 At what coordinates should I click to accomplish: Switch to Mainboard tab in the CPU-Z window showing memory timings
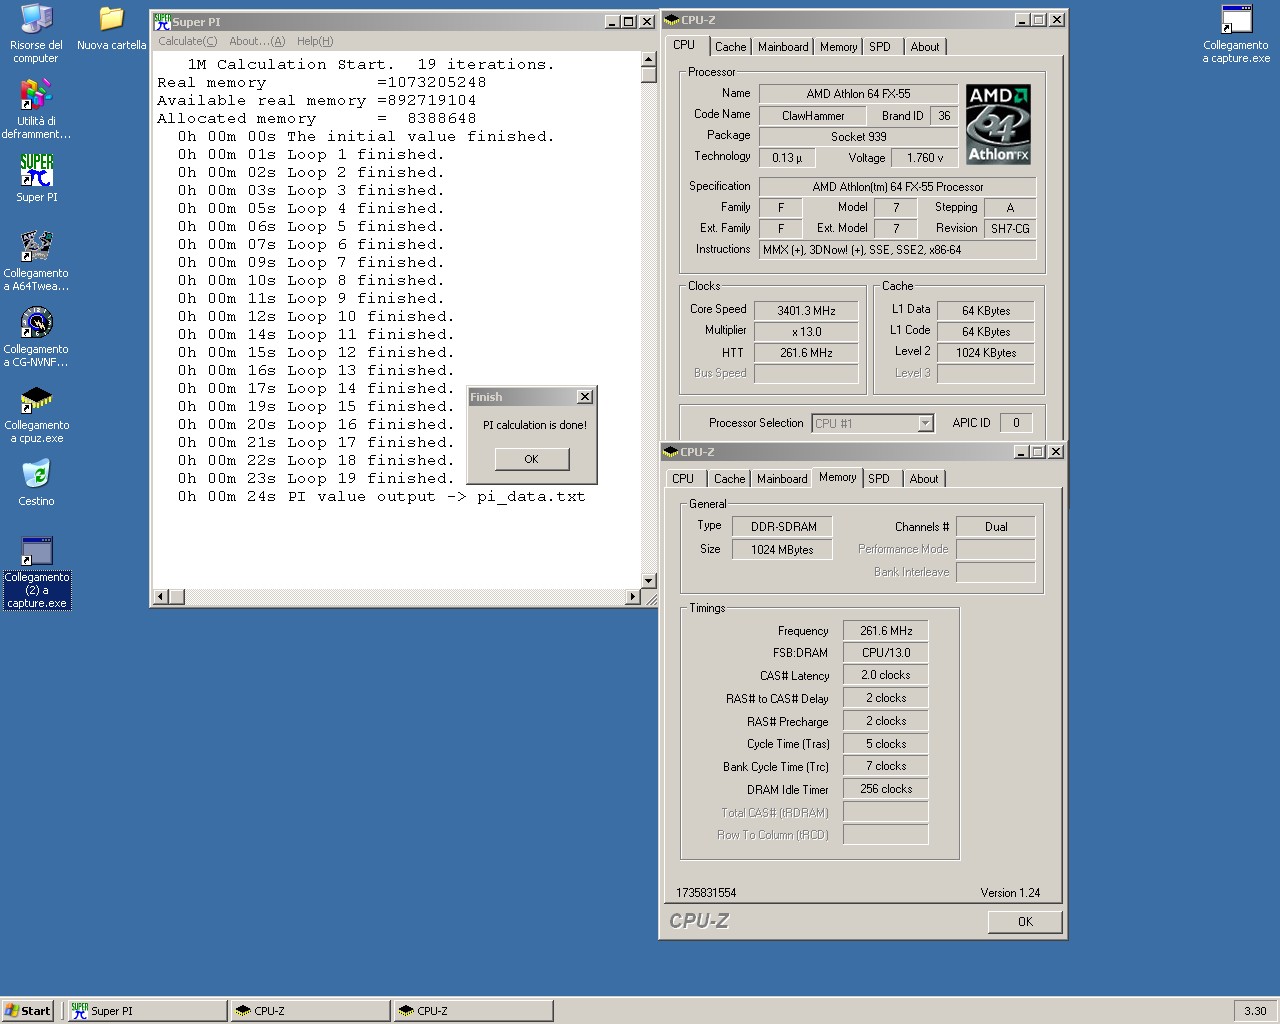tap(782, 479)
